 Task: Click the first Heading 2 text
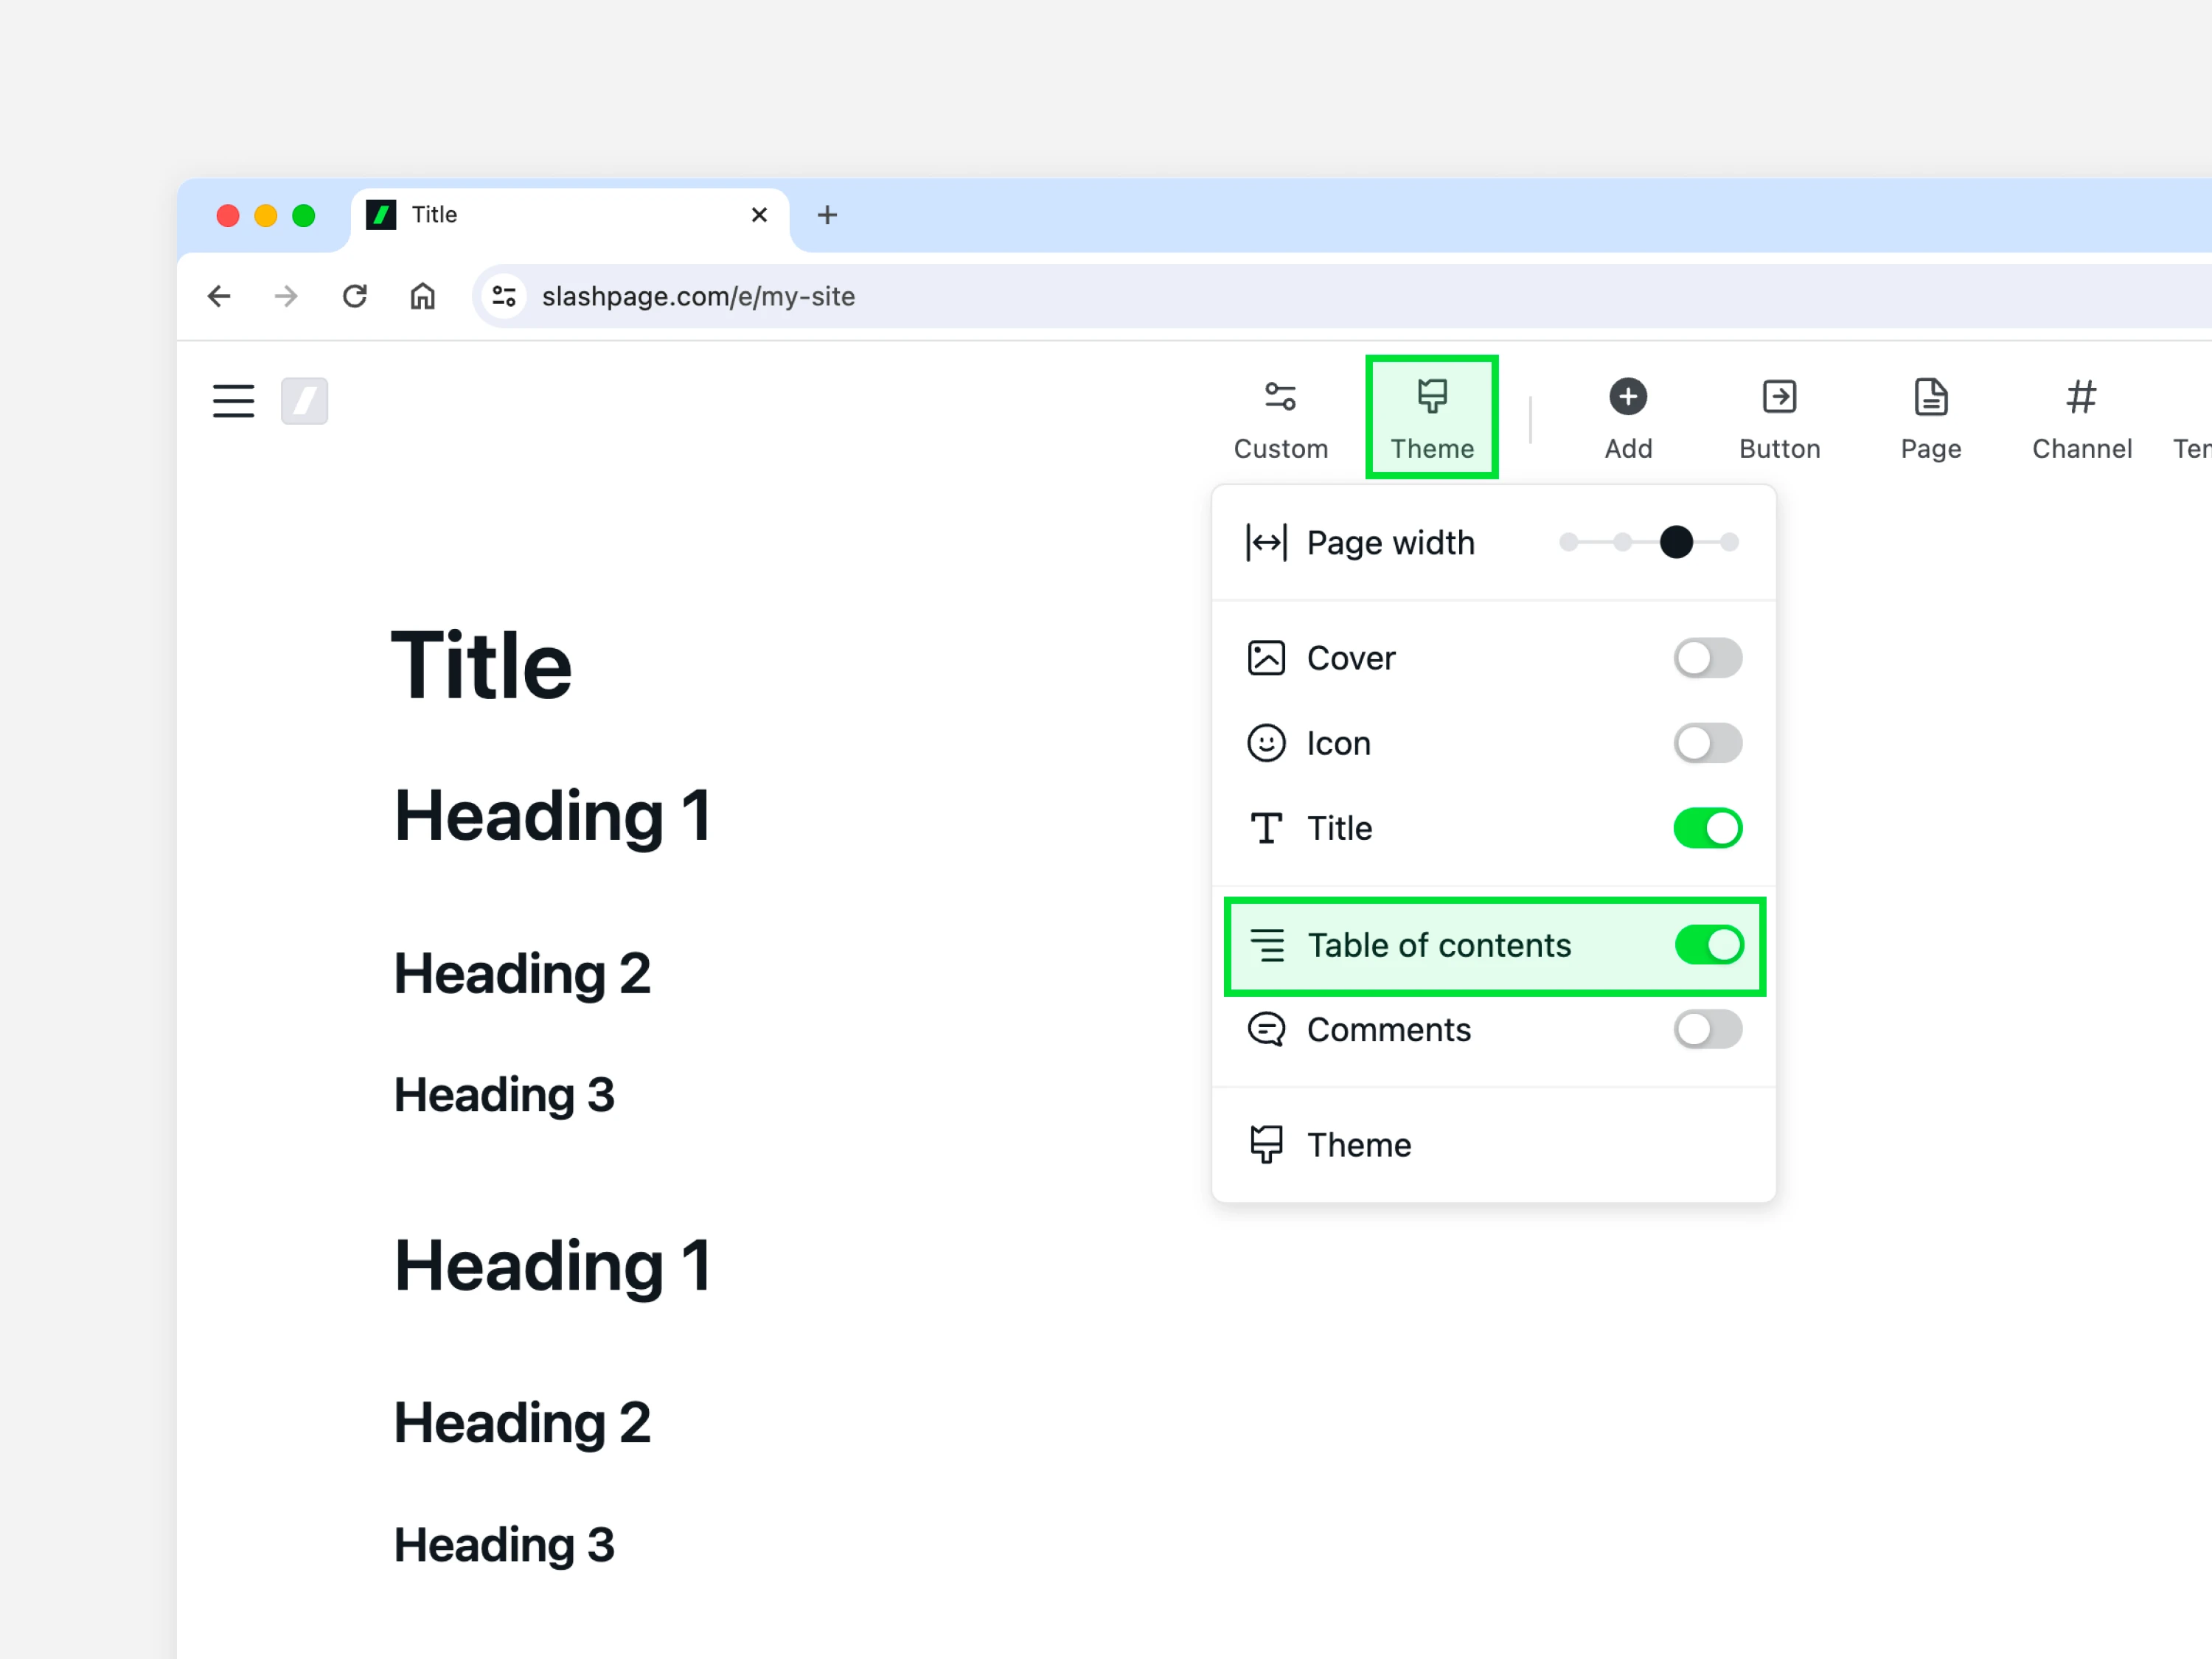[x=522, y=973]
